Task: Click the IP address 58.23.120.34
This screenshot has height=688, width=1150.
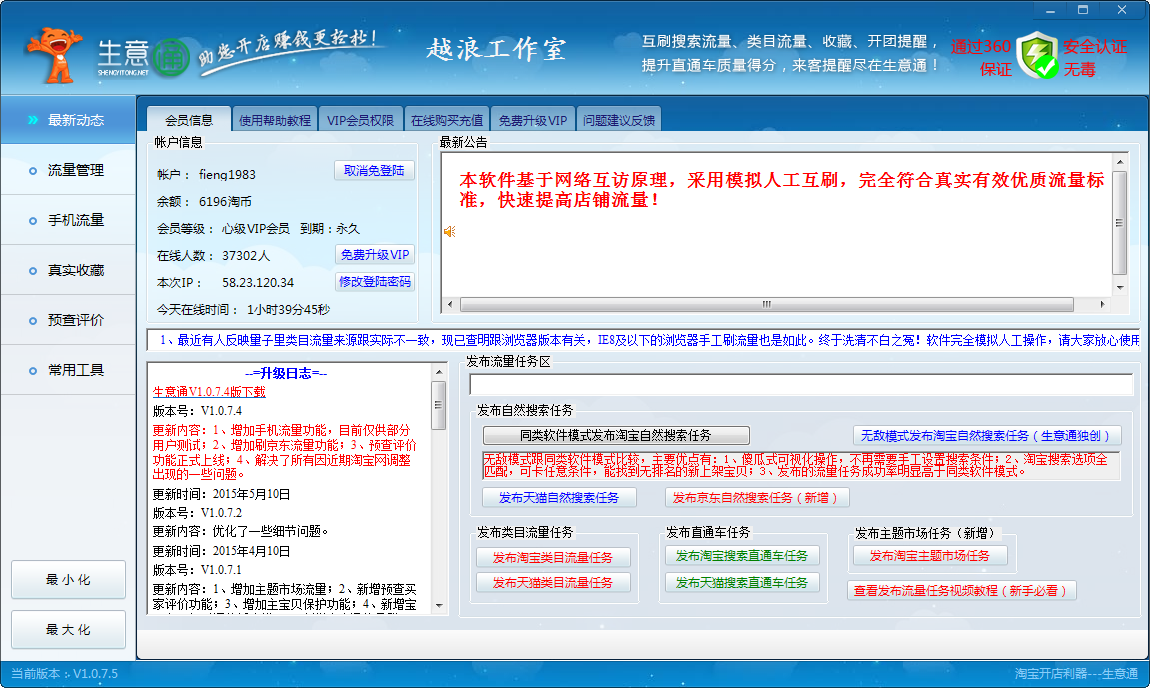Action: pos(258,282)
